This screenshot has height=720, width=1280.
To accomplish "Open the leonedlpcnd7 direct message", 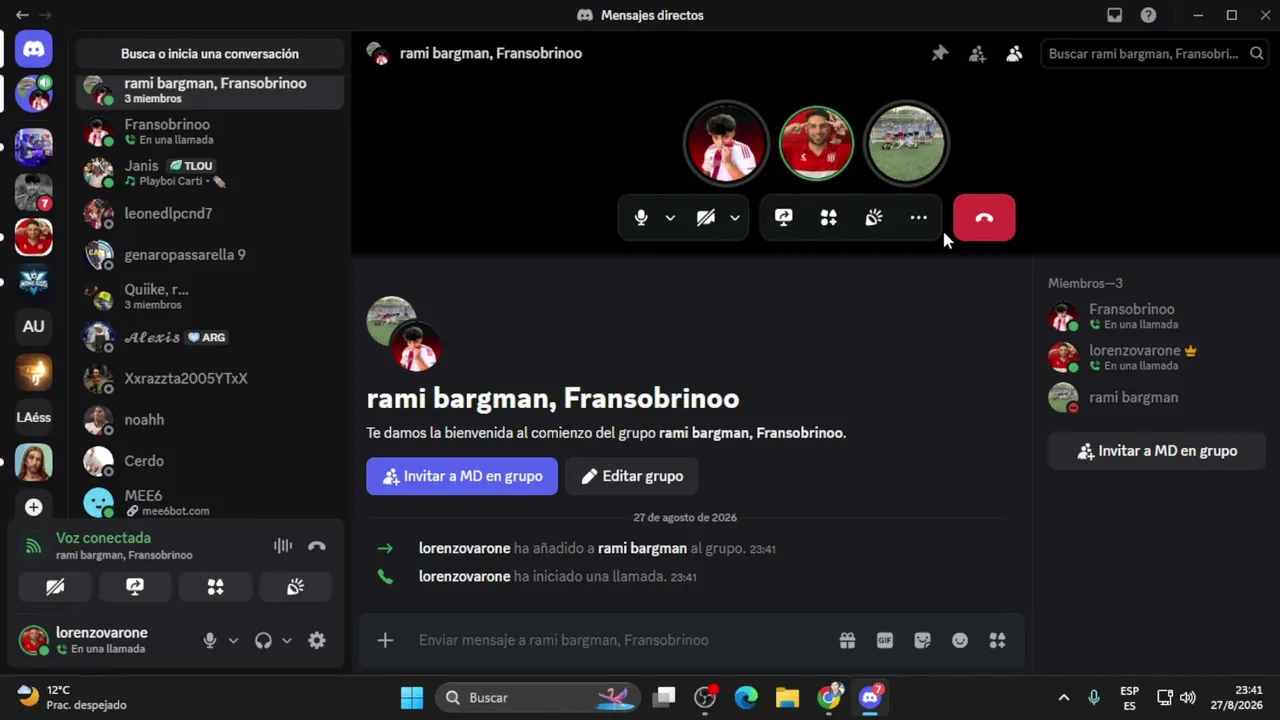I will [210, 213].
